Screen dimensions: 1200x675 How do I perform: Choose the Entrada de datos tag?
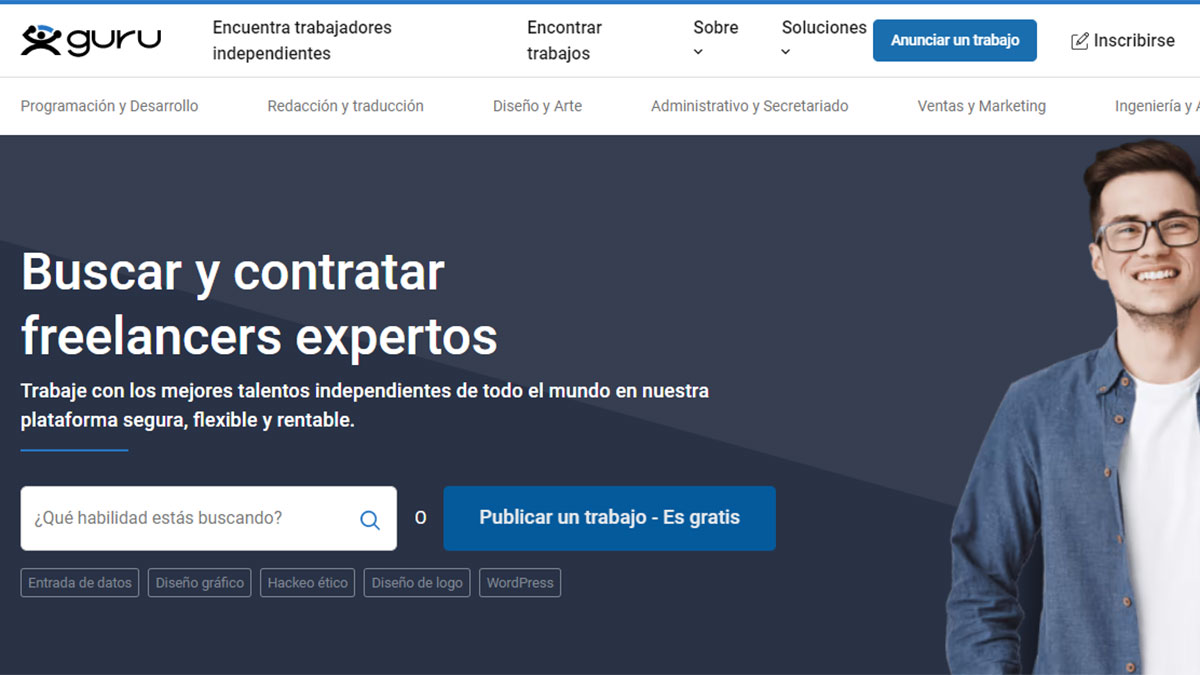pos(80,583)
